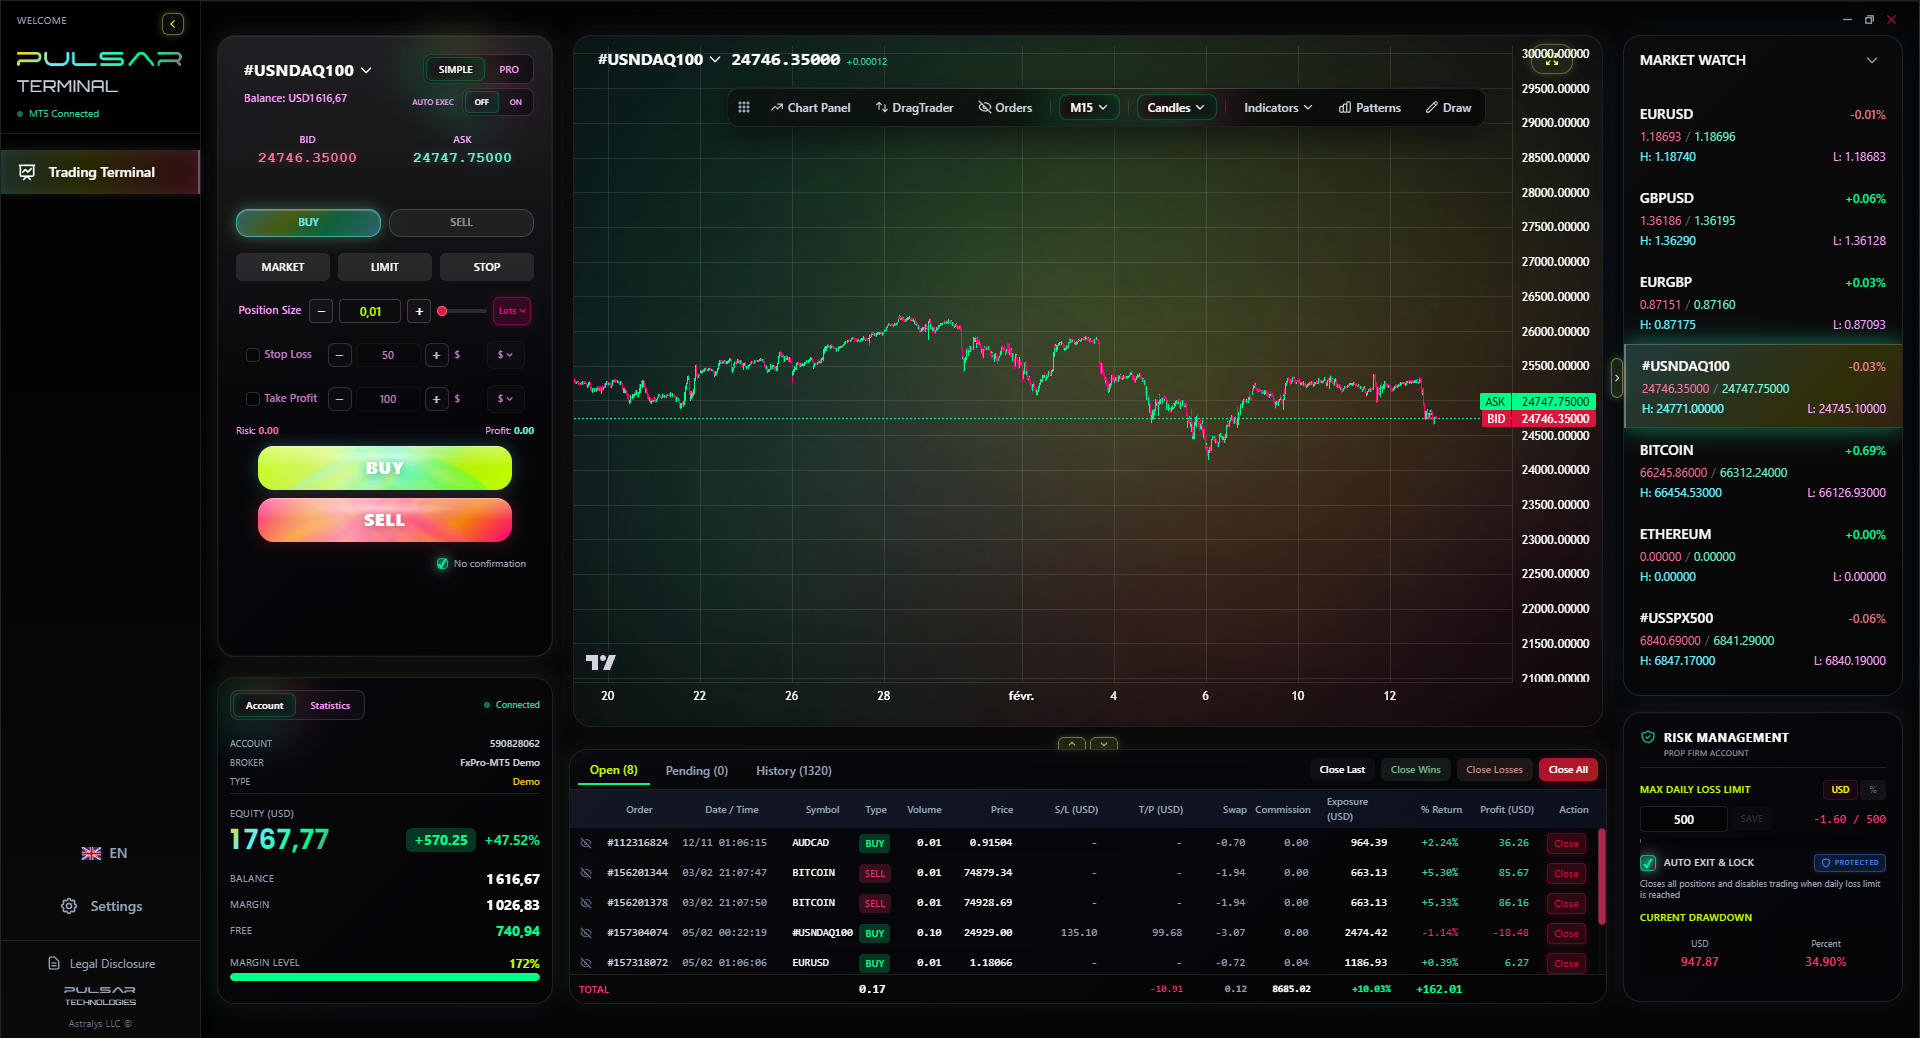This screenshot has width=1920, height=1038.
Task: Enable the Stop Loss checkbox
Action: click(252, 355)
